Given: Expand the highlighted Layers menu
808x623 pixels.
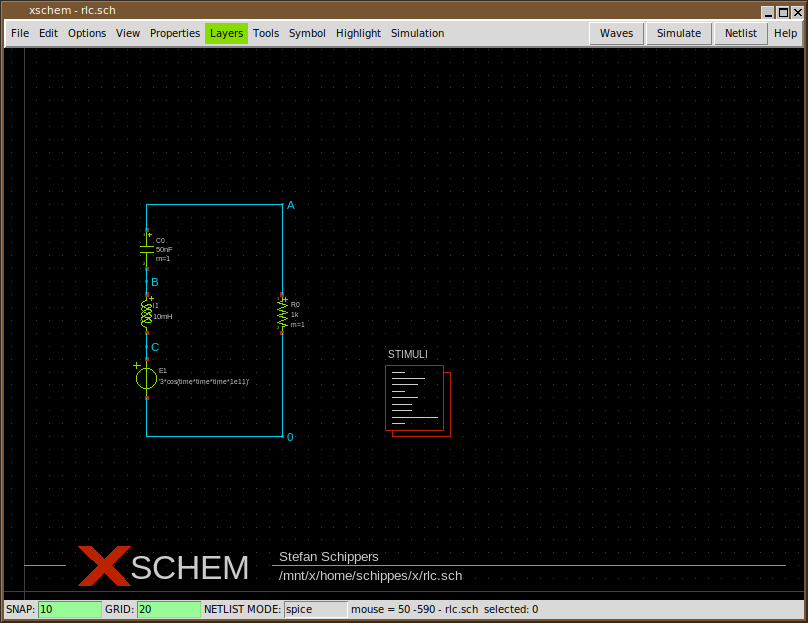Looking at the screenshot, I should pos(226,33).
